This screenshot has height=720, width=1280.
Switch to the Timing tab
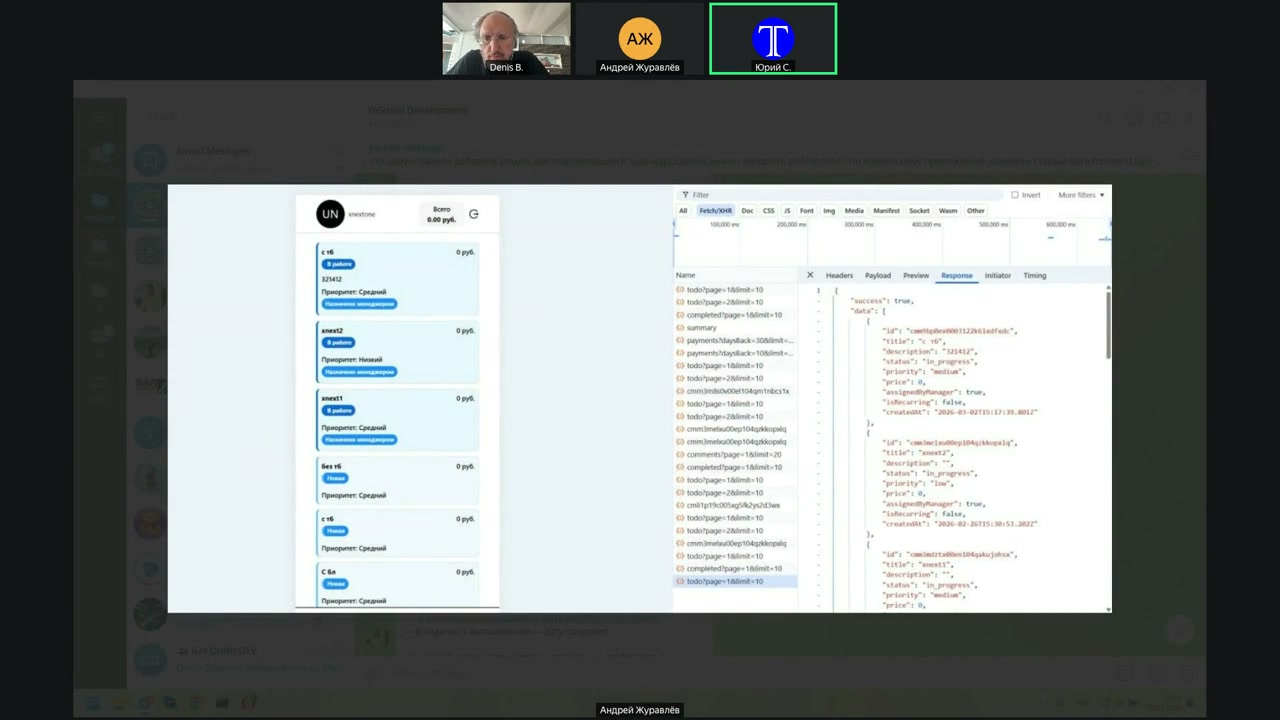pos(1034,275)
